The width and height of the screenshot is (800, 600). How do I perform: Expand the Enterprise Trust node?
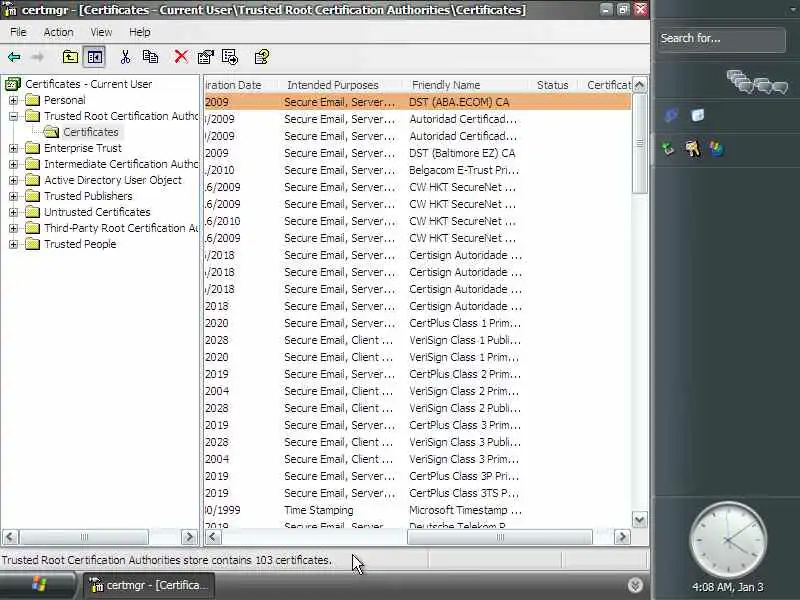pos(14,148)
